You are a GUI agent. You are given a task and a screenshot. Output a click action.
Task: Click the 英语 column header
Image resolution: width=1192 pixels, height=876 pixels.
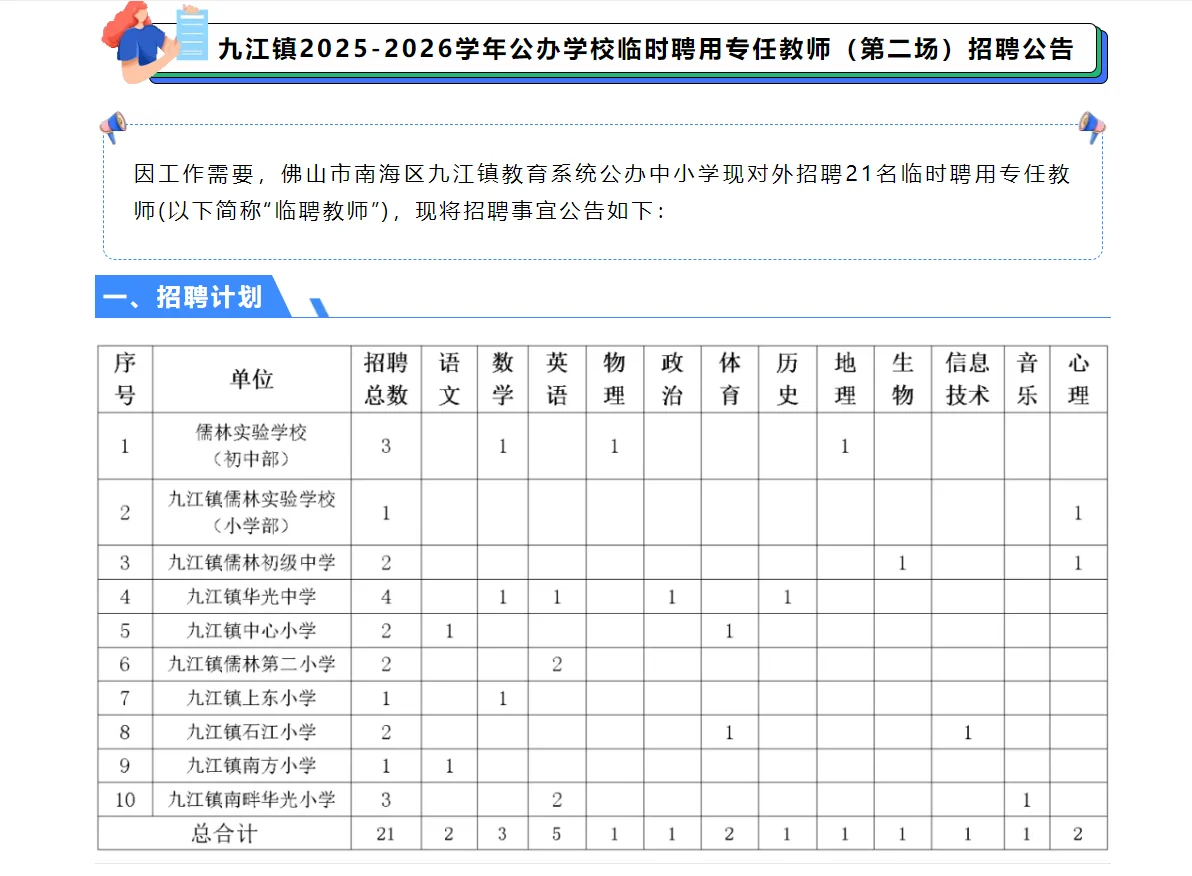[x=557, y=379]
